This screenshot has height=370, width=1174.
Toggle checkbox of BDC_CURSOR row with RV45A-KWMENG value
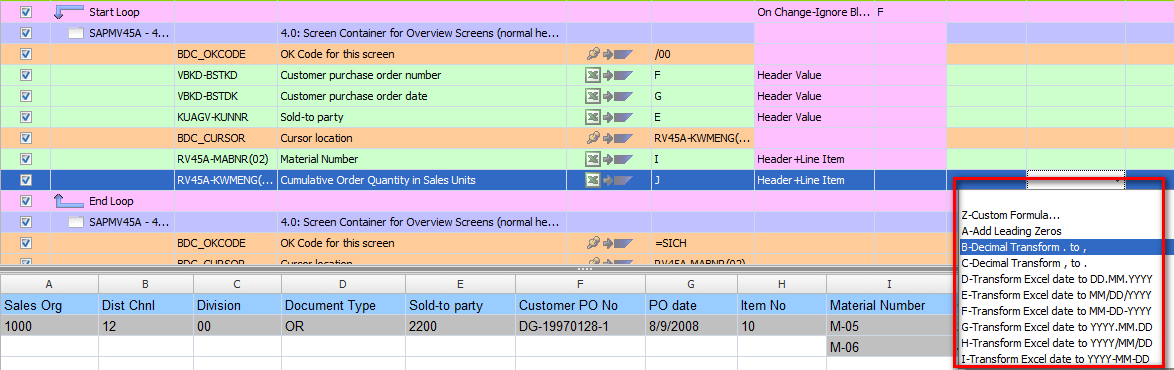[x=26, y=138]
